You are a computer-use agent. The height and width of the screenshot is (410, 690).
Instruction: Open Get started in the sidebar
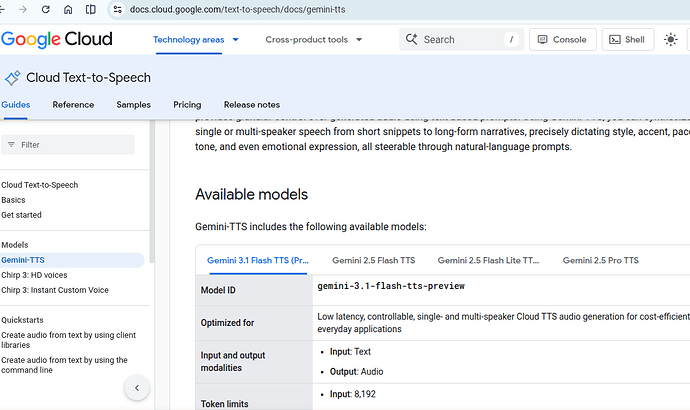(x=21, y=215)
